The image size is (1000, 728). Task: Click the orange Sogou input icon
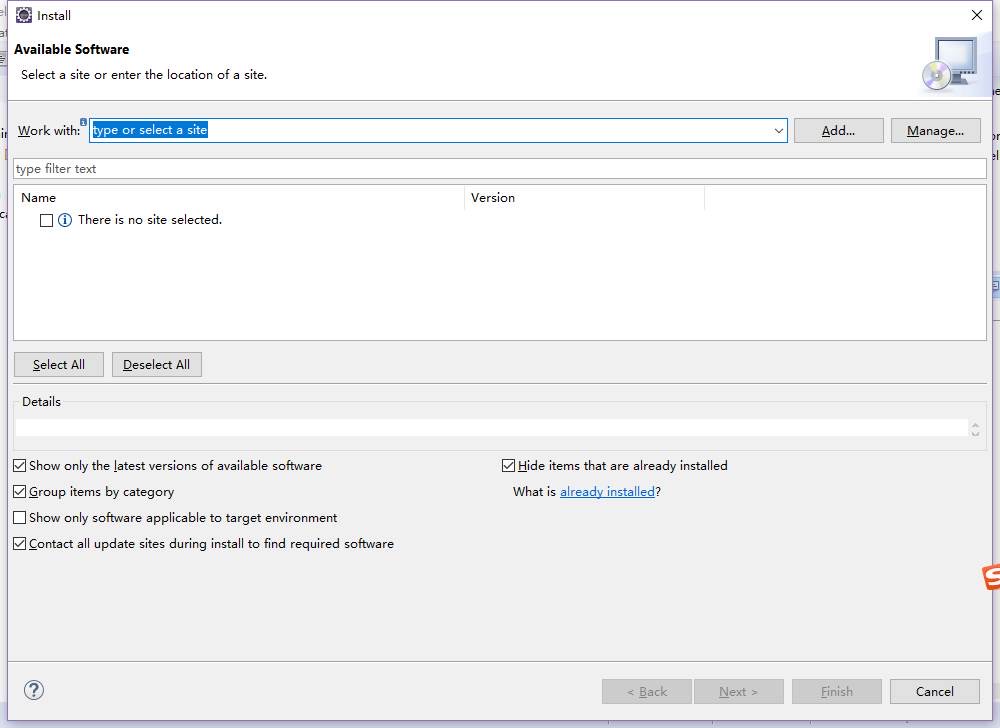point(990,577)
